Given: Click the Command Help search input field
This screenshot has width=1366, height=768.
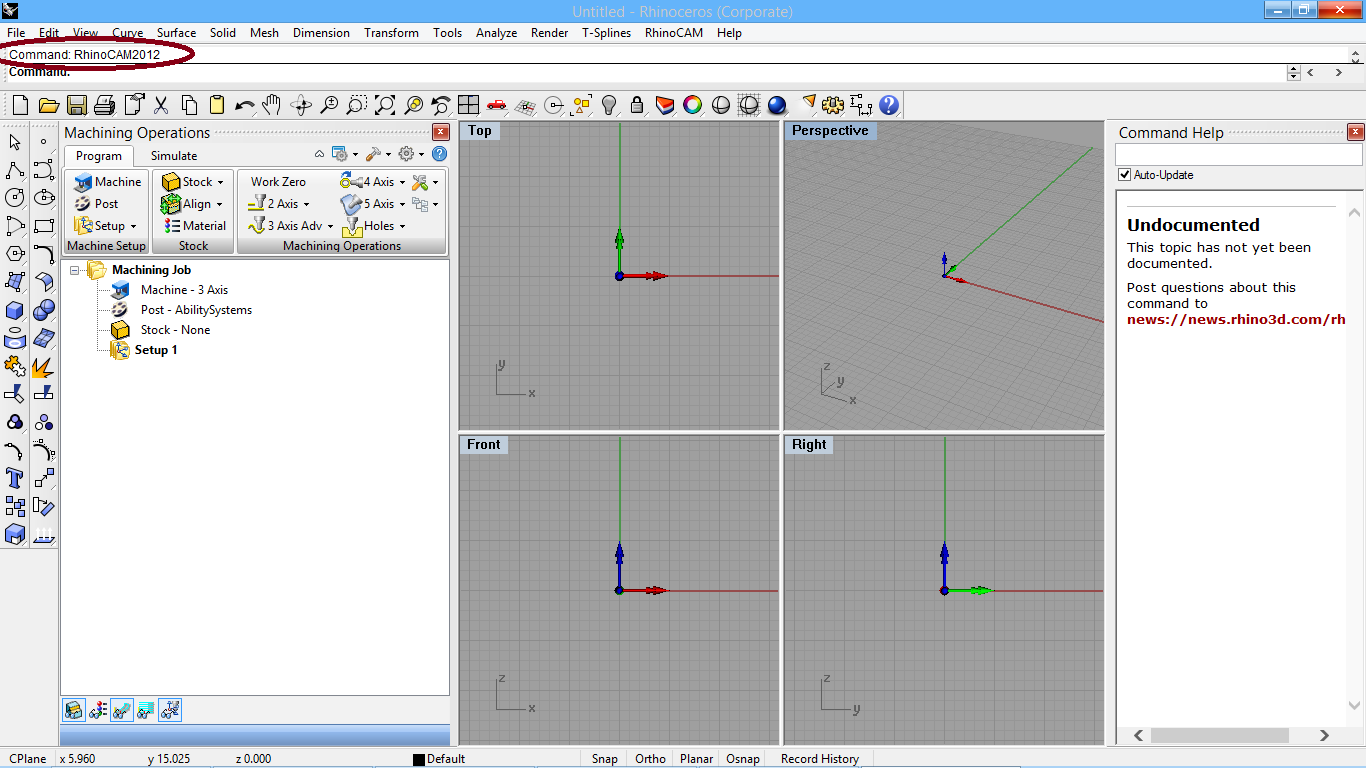Looking at the screenshot, I should (x=1239, y=155).
